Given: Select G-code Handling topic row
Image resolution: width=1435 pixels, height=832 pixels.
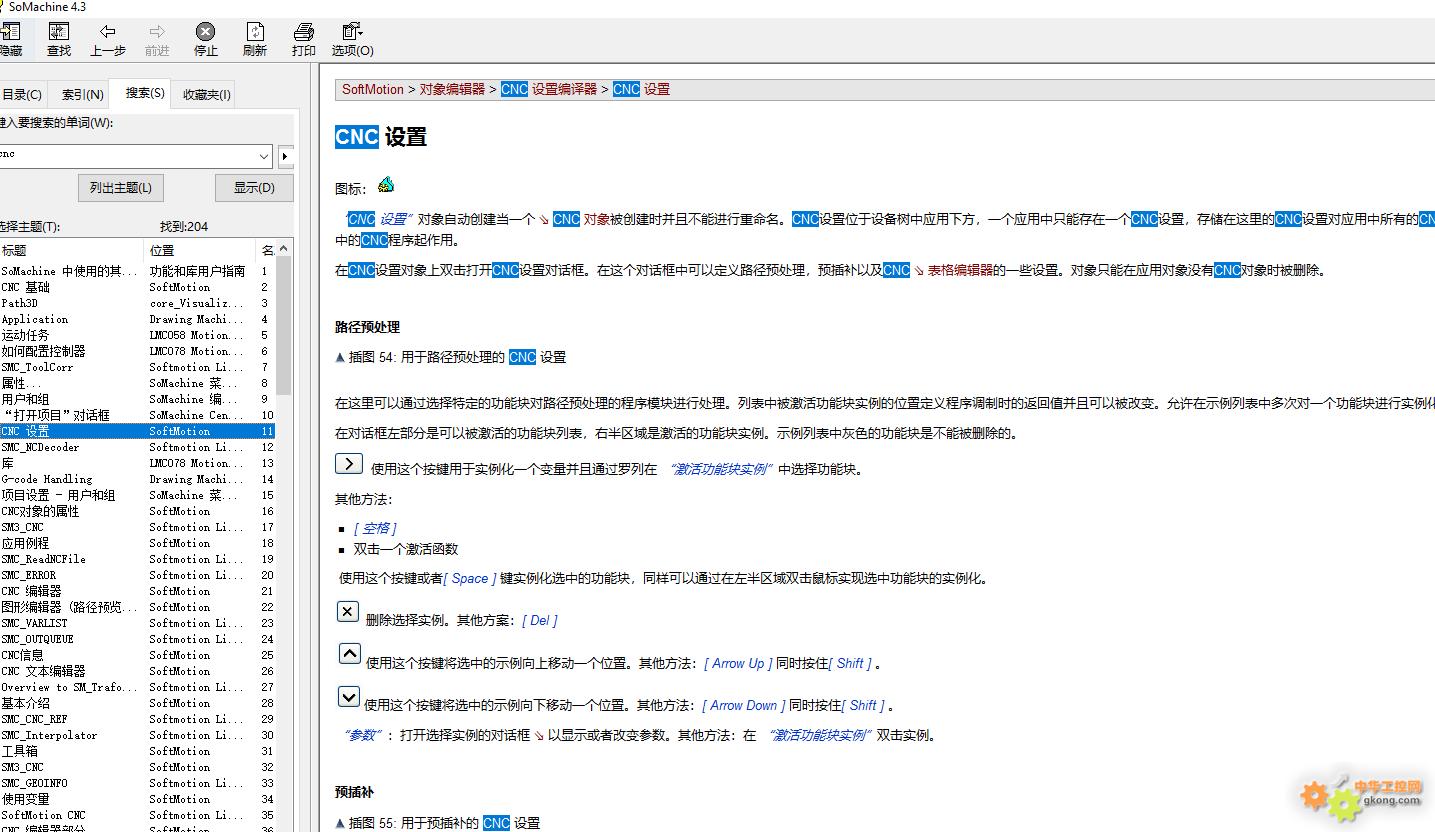Looking at the screenshot, I should 137,479.
